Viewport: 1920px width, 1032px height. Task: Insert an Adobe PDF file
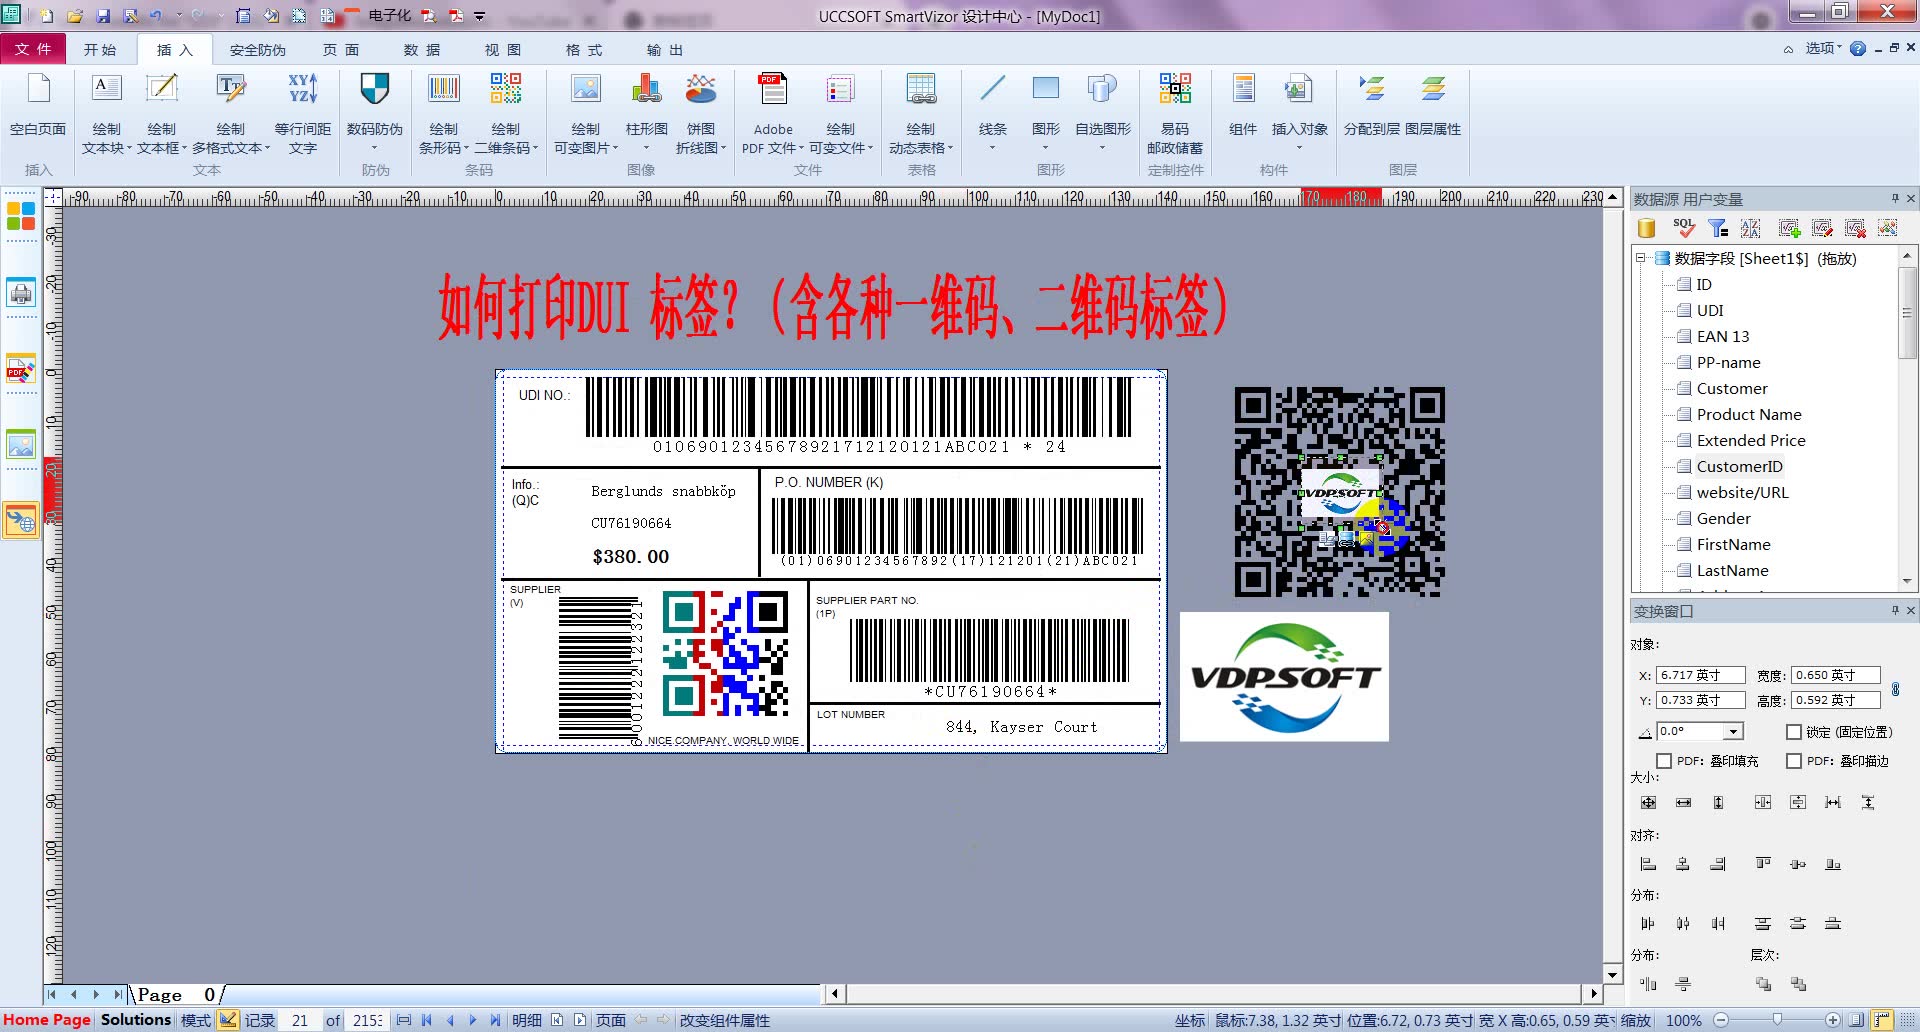pyautogui.click(x=773, y=112)
